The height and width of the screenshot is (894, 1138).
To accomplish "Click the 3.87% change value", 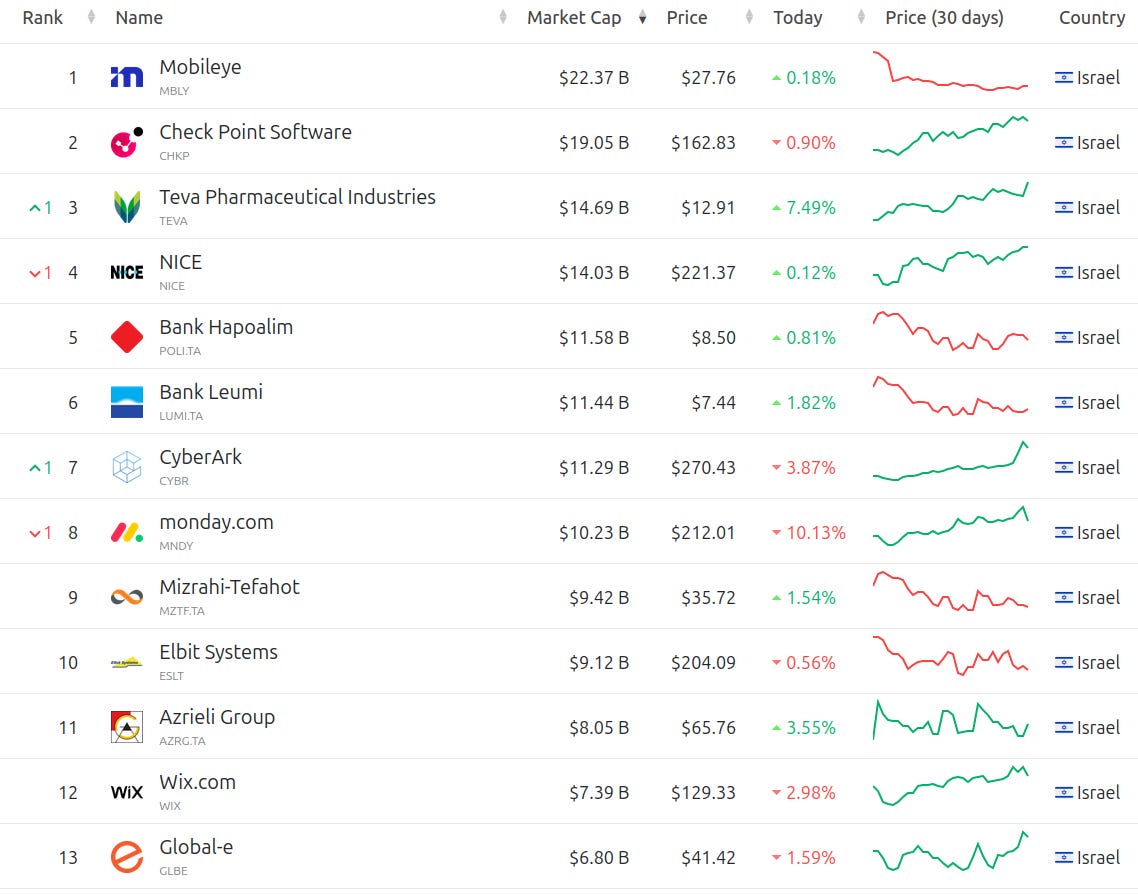I will [x=811, y=468].
